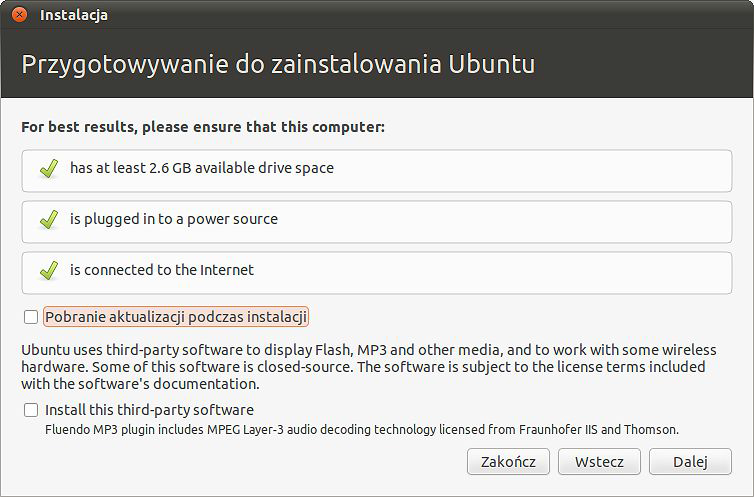Click the 'Install this third-party software' label
Viewport: 754px width, 497px height.
click(x=150, y=410)
